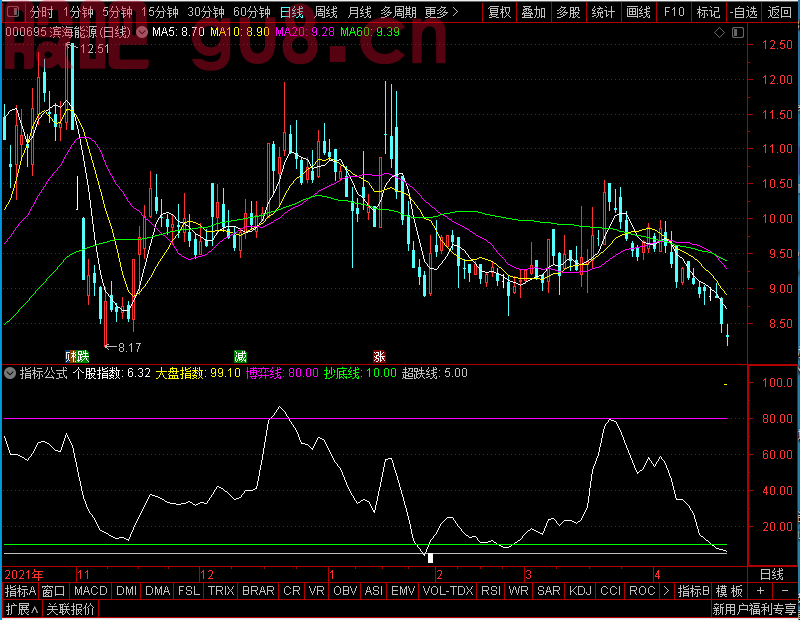The height and width of the screenshot is (620, 800).
Task: Click the 抄底线: 10.00 label
Action: tap(360, 373)
